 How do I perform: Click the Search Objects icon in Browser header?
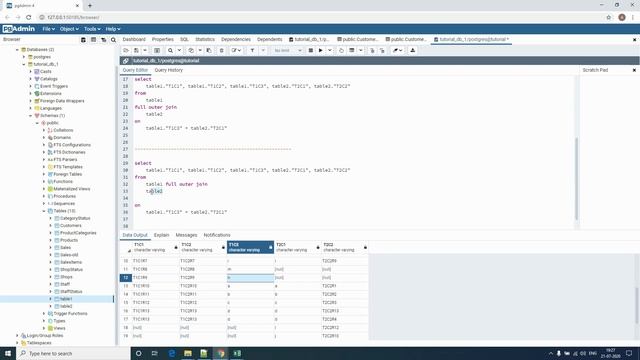click(113, 40)
